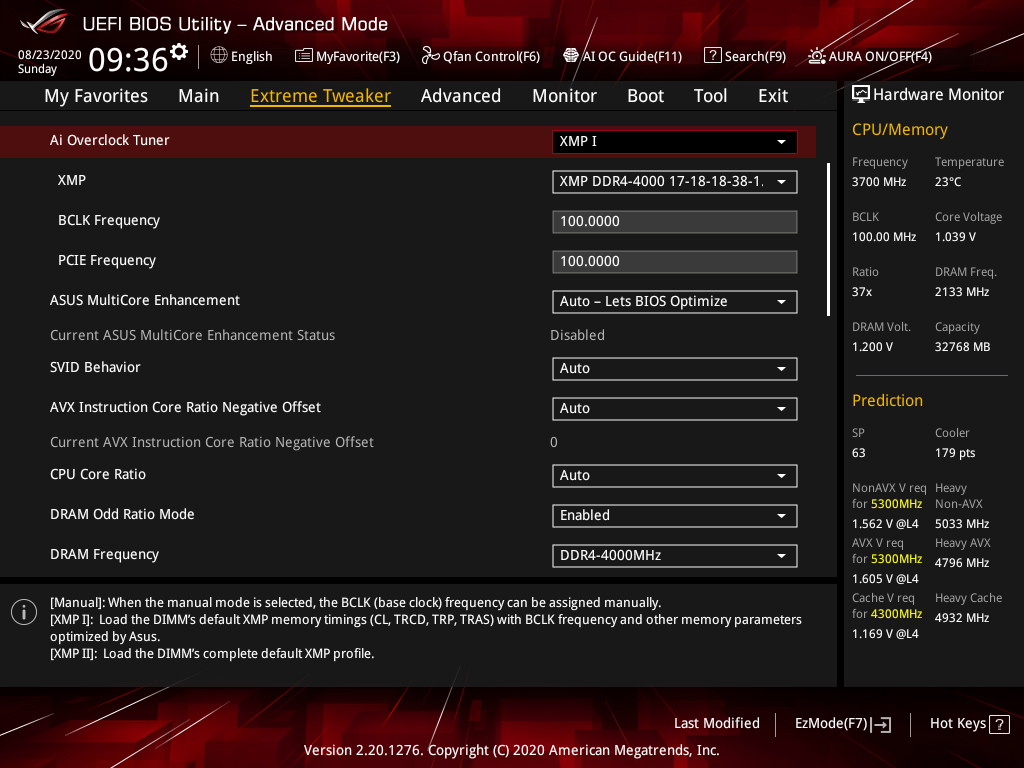Click ASUS MultiCore Enhancement label
The width and height of the screenshot is (1024, 768).
(x=145, y=300)
